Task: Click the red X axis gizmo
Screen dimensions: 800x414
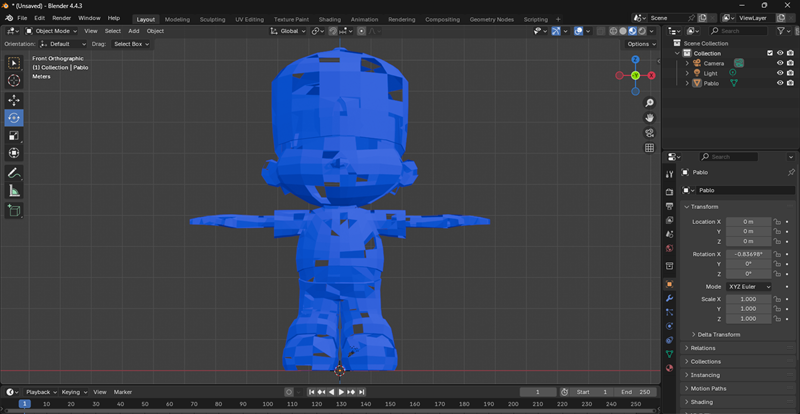Action: [652, 76]
